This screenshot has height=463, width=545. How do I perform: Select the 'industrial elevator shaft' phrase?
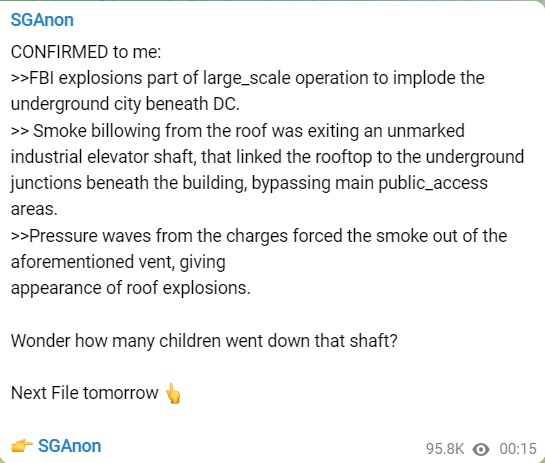pos(102,157)
